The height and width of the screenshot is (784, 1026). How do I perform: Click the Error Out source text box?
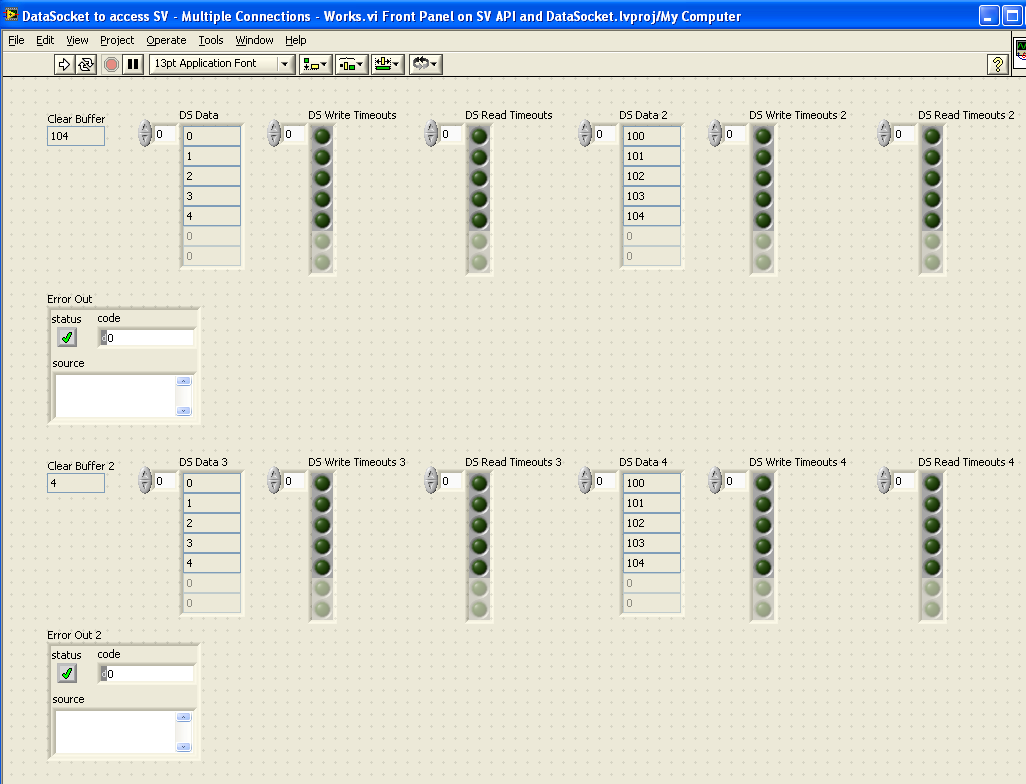tap(115, 395)
